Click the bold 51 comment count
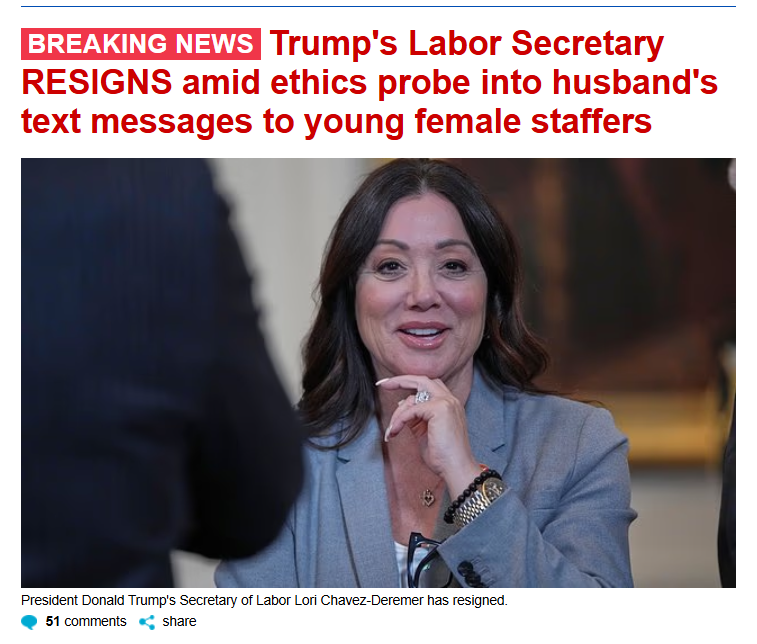The height and width of the screenshot is (644, 757). coord(53,621)
